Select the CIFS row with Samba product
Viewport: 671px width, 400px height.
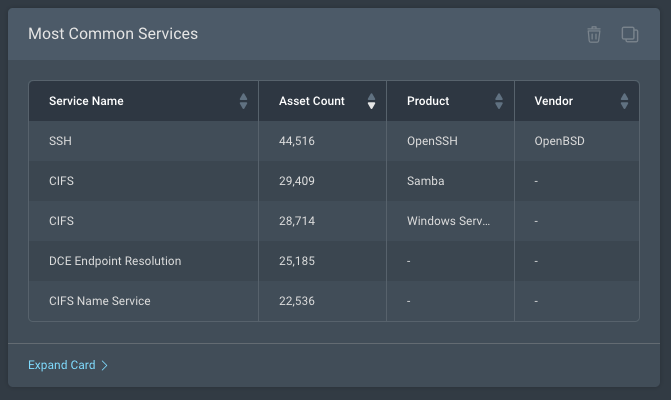tap(62, 181)
